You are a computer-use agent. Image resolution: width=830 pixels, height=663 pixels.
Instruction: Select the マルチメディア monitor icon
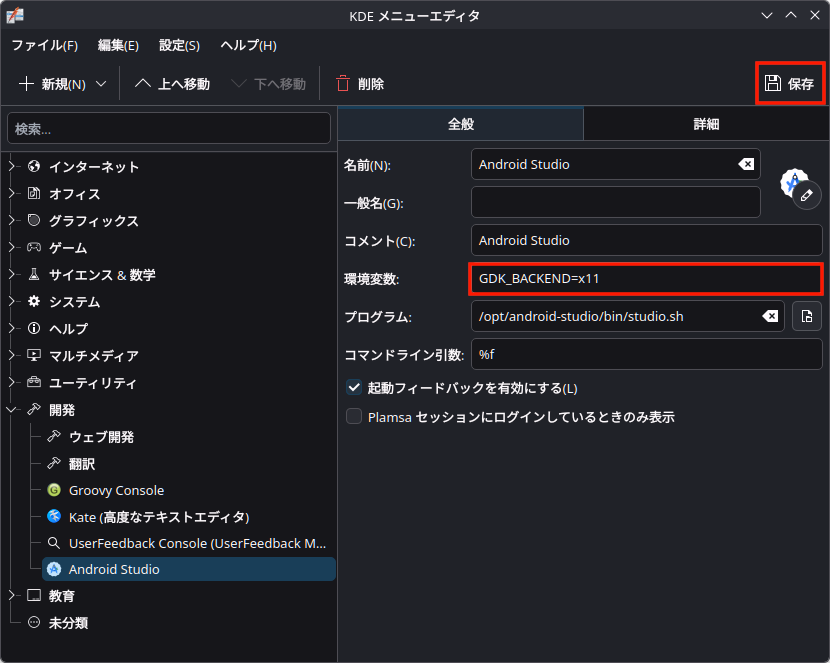(34, 355)
